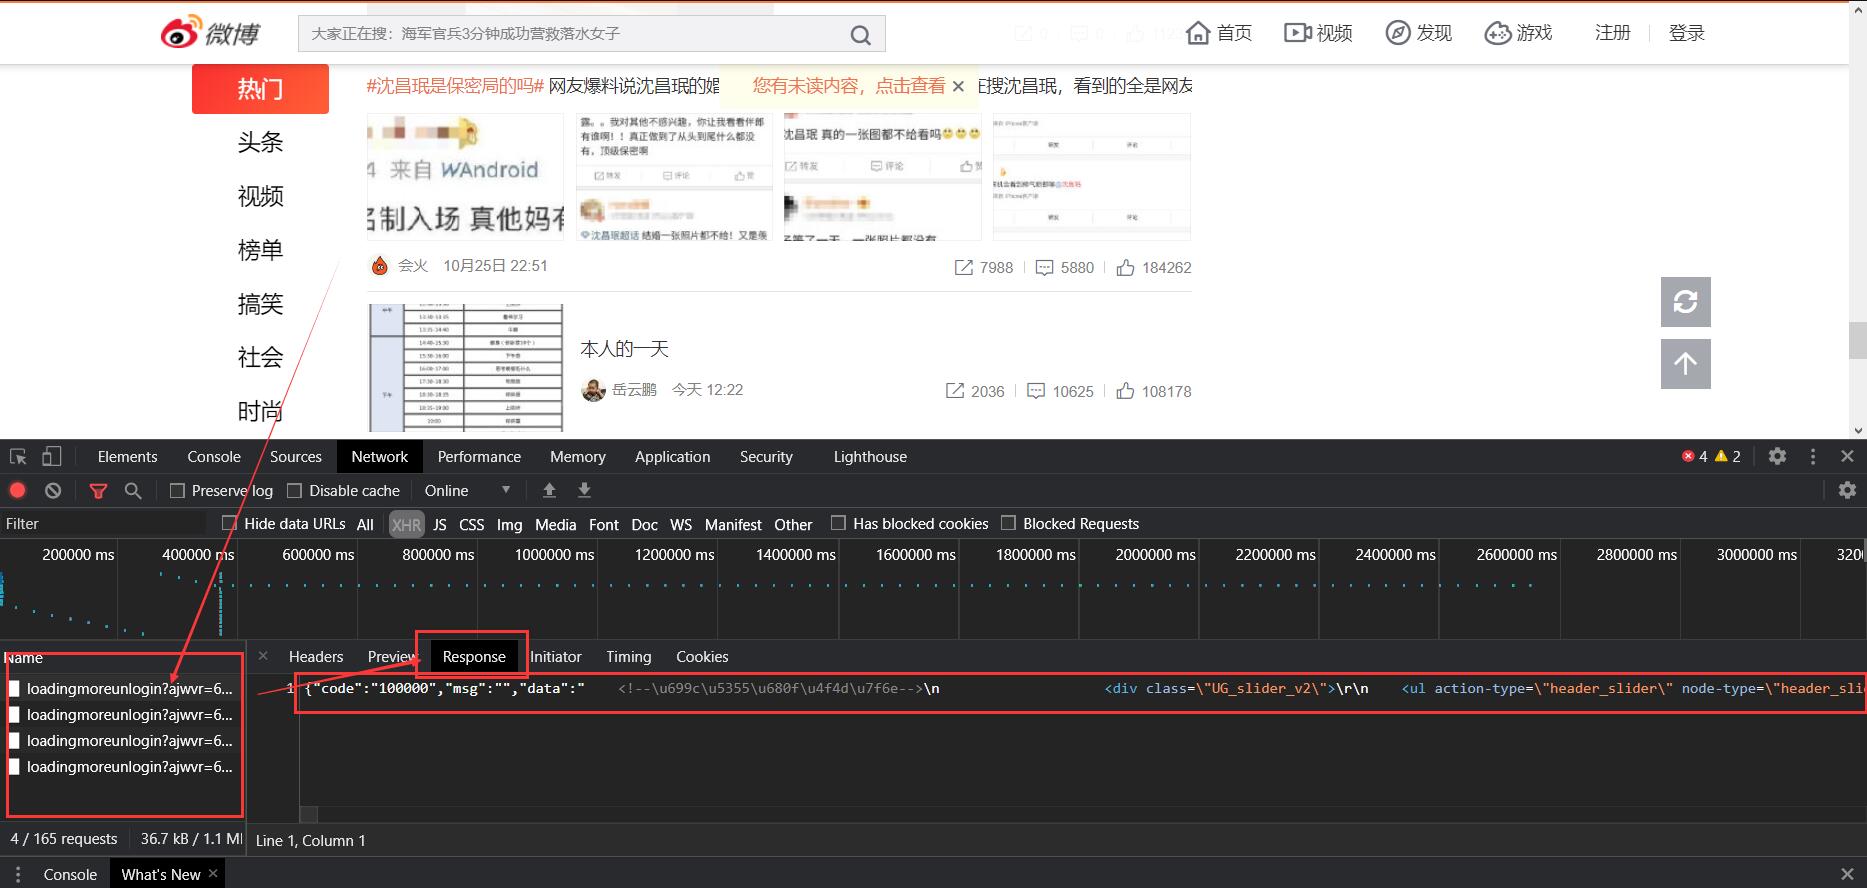
Task: Toggle the DevTools inspect element tool
Action: pyautogui.click(x=18, y=457)
